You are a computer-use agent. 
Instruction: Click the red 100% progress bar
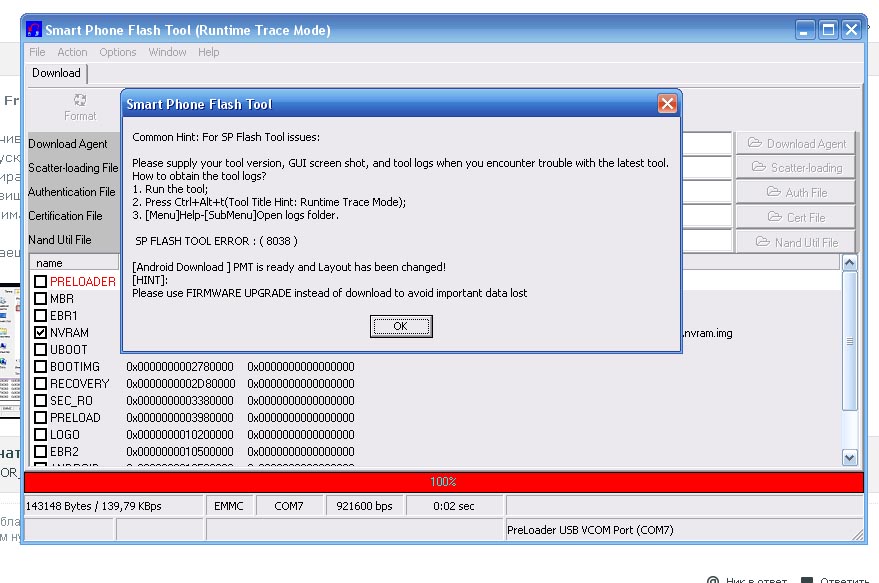(x=443, y=482)
